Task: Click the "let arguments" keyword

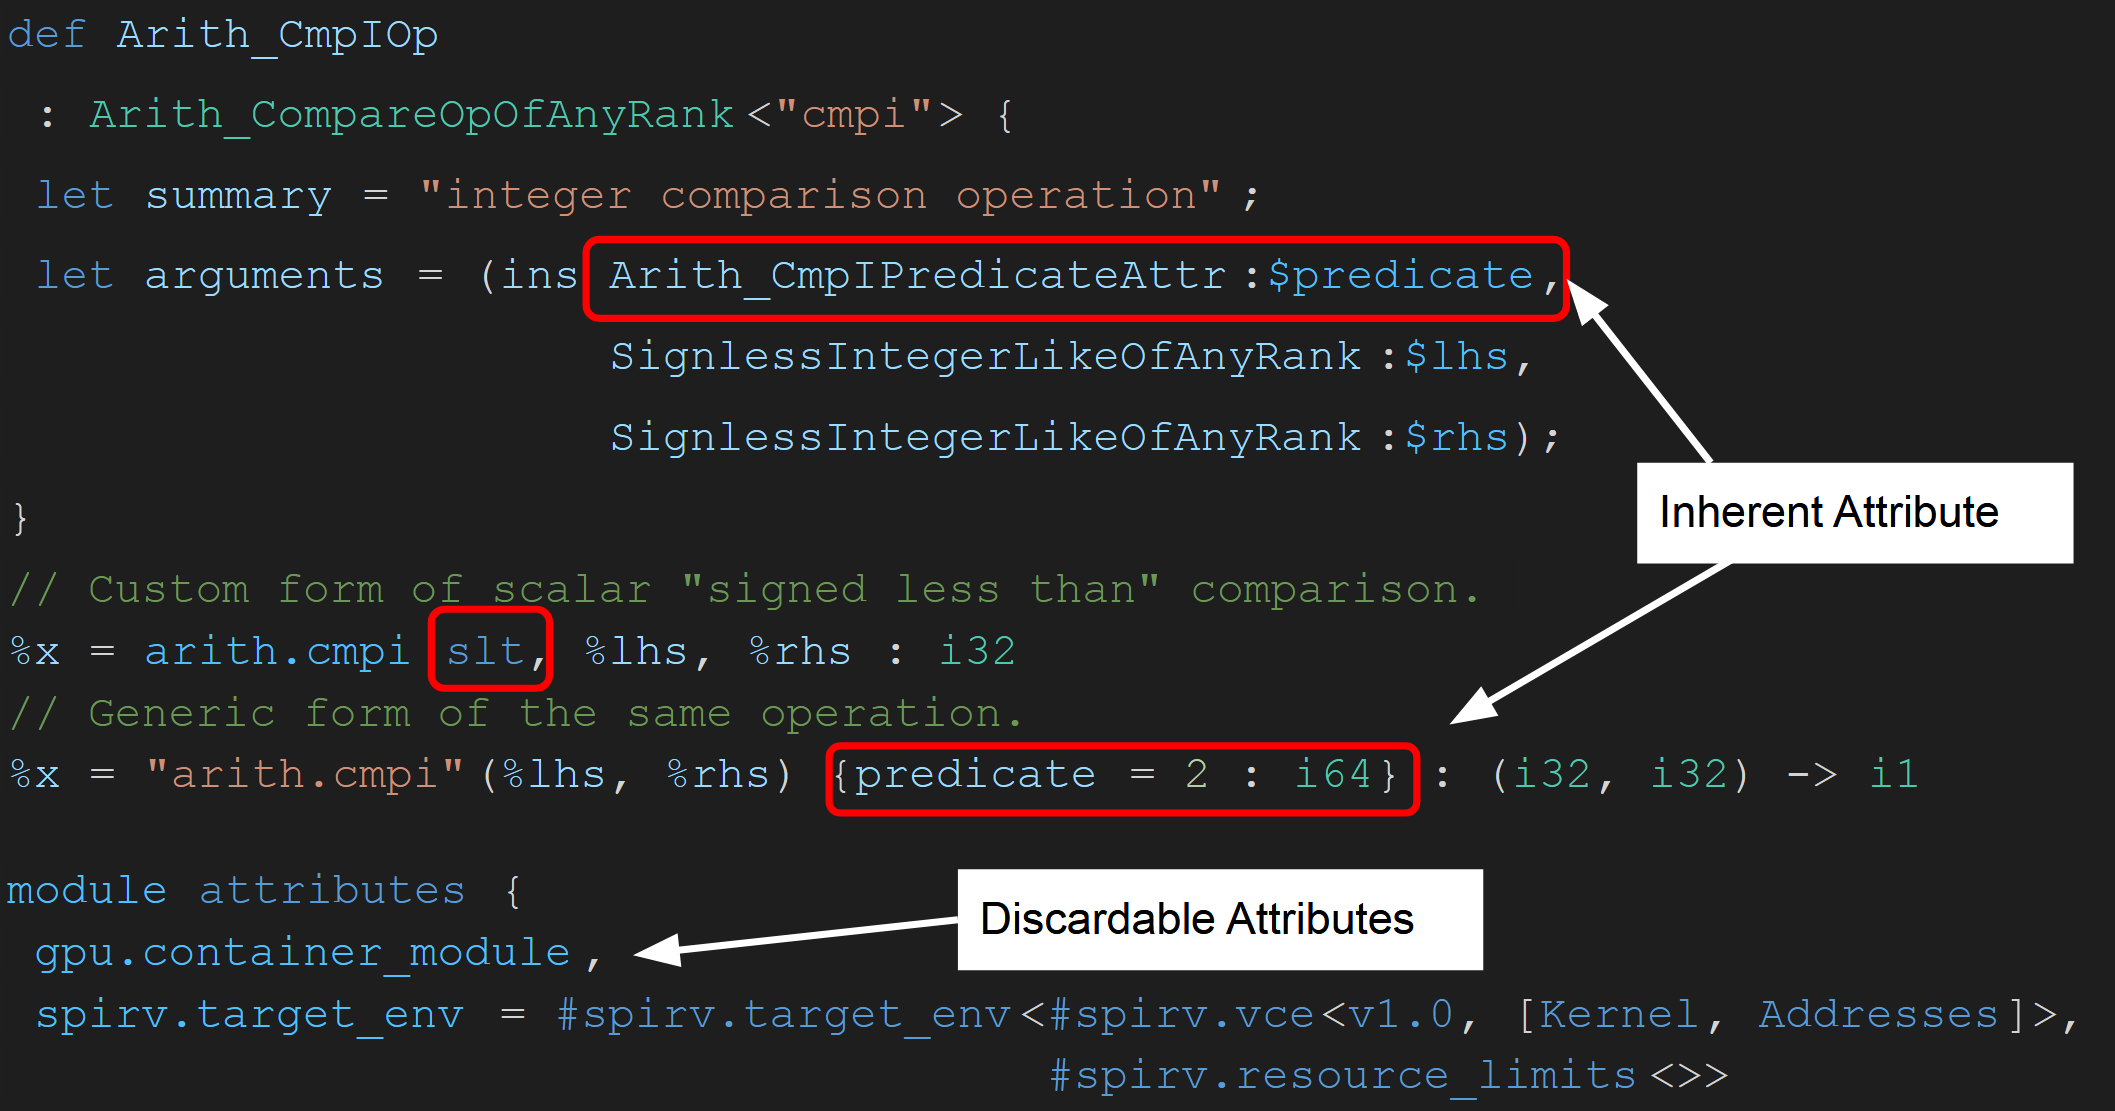Action: pyautogui.click(x=210, y=276)
